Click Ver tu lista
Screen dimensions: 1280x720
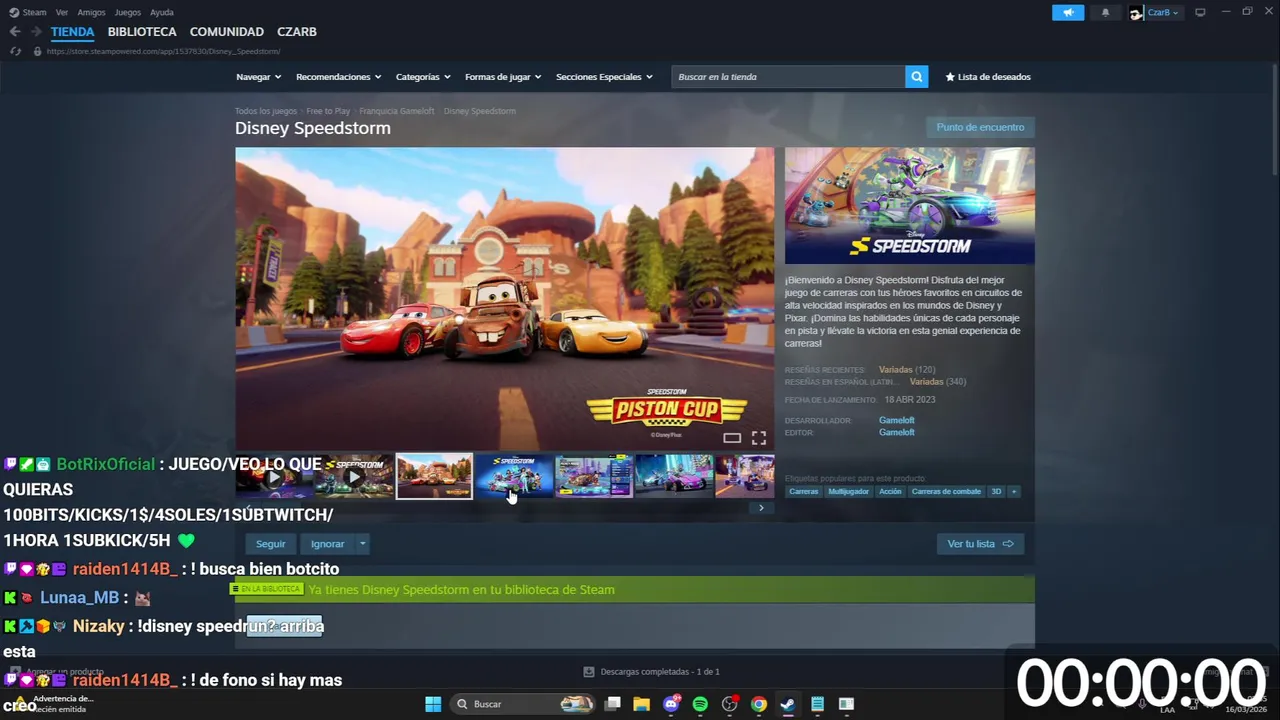click(x=980, y=544)
